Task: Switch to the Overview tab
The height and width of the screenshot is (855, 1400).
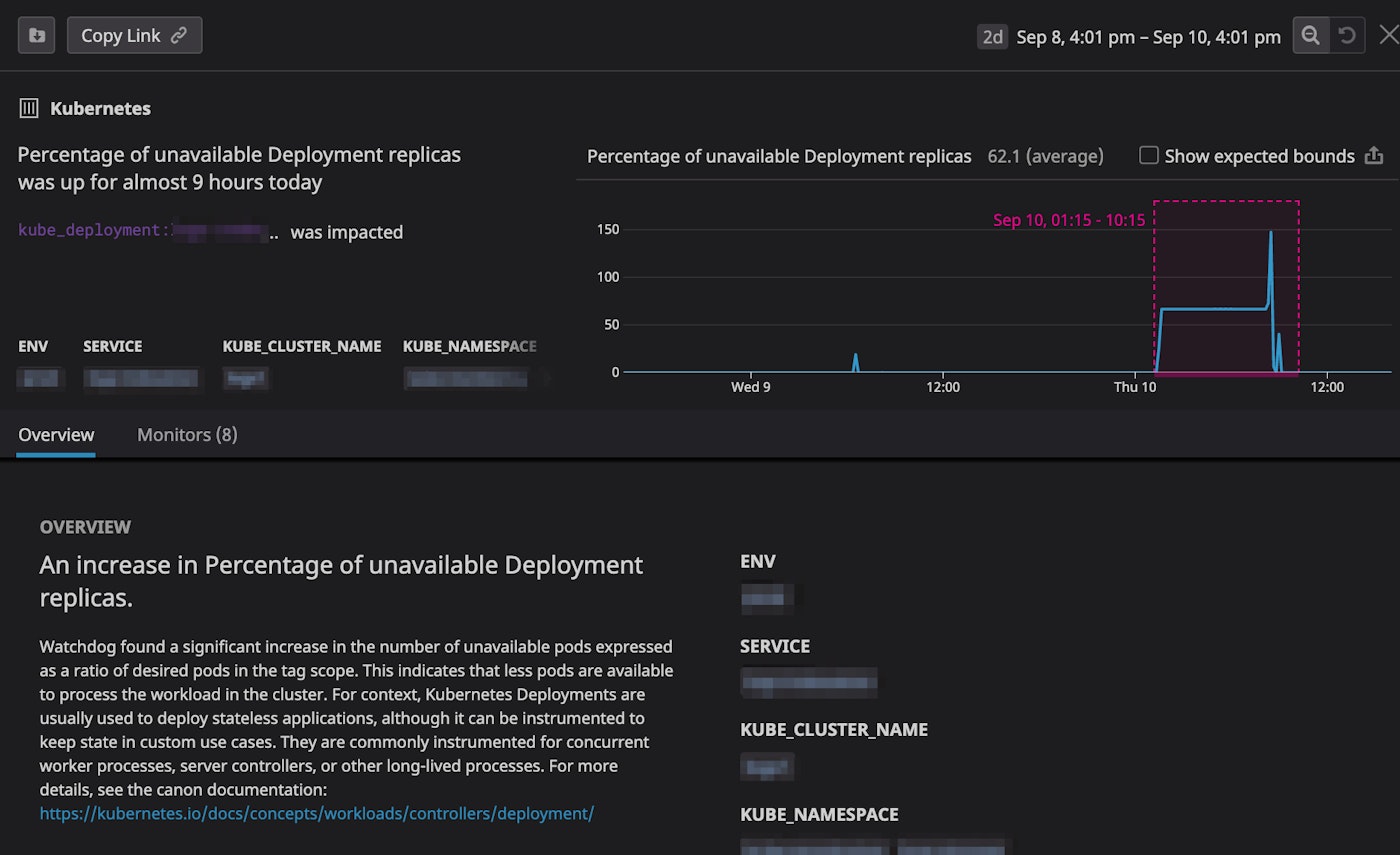Action: [56, 435]
